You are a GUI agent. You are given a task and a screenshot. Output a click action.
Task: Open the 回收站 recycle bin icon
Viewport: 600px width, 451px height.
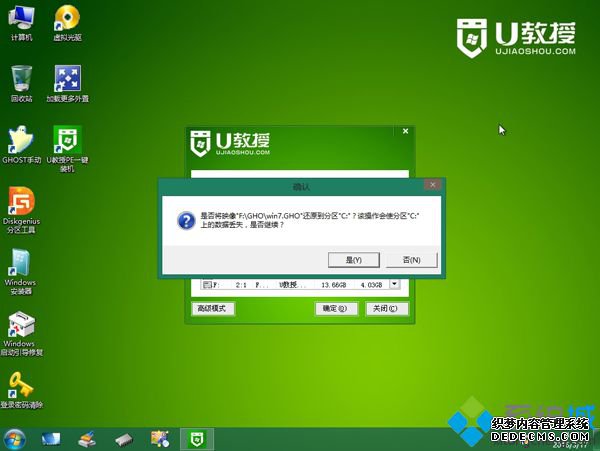[21, 84]
